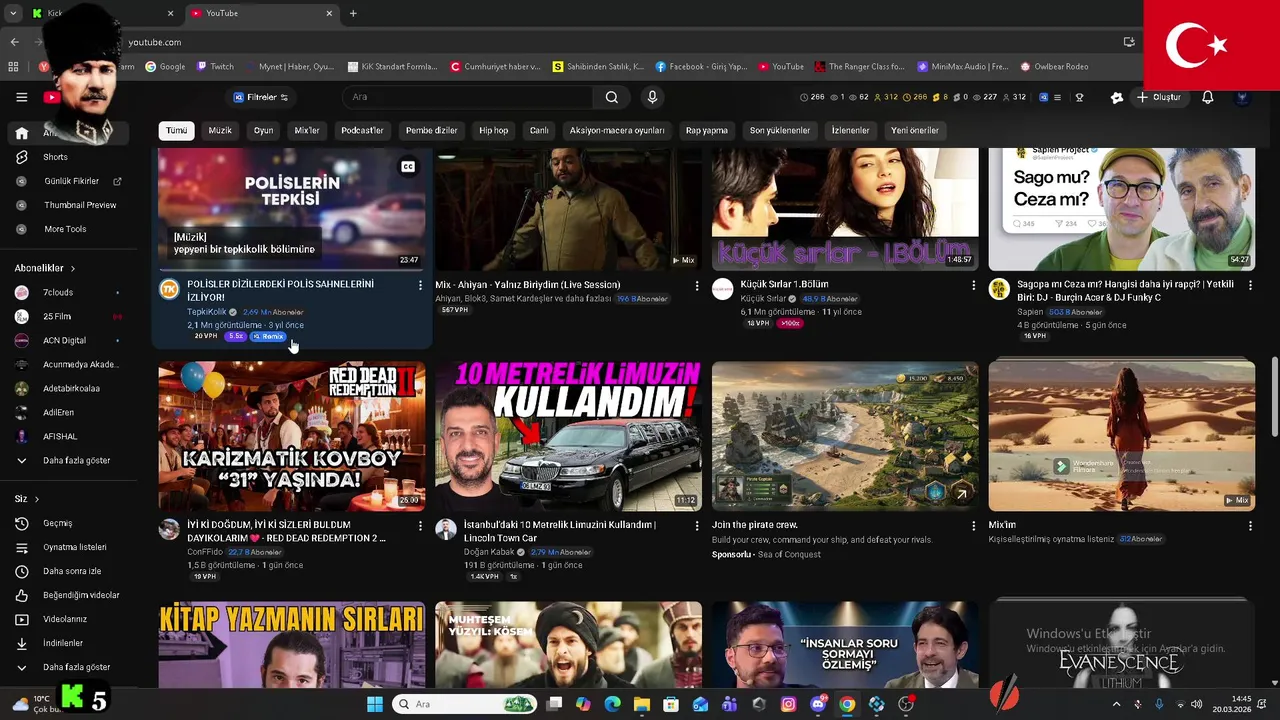
Task: Open a new browser tab
Action: pos(353,13)
